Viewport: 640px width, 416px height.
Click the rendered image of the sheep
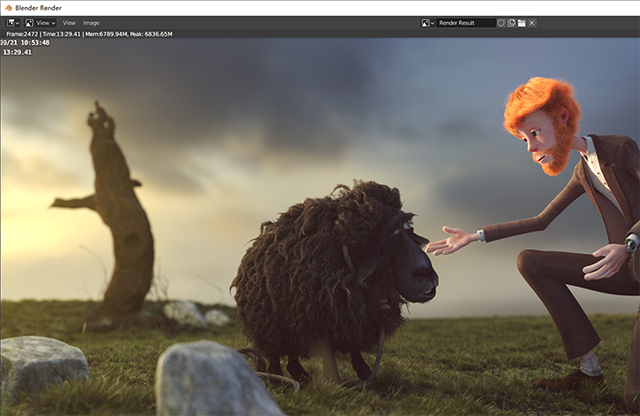(x=334, y=282)
